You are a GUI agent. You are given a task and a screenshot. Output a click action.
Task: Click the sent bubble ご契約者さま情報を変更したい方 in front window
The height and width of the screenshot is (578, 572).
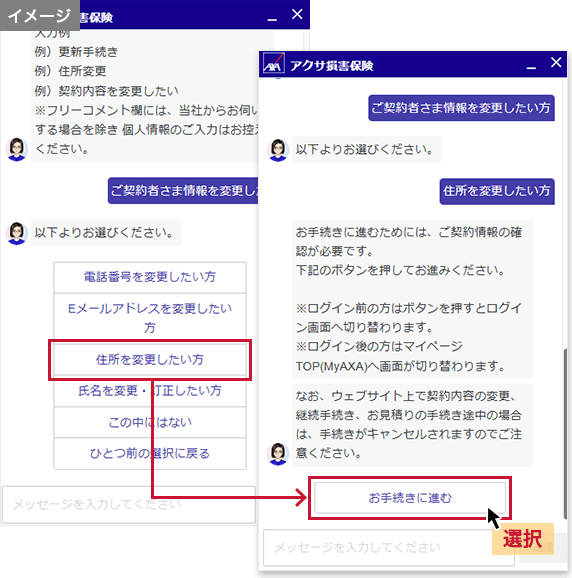point(461,108)
